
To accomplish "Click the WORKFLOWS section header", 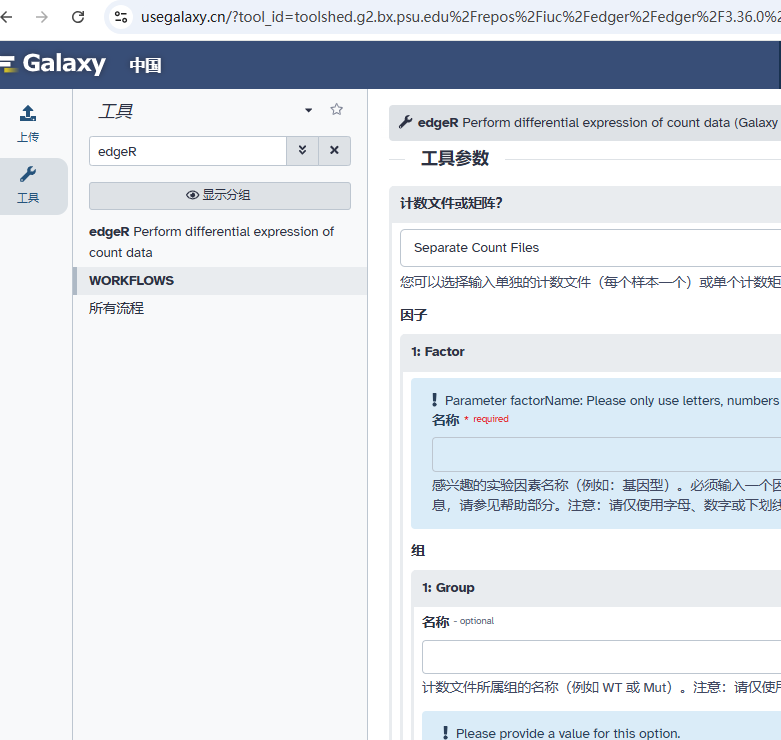I will coord(220,281).
